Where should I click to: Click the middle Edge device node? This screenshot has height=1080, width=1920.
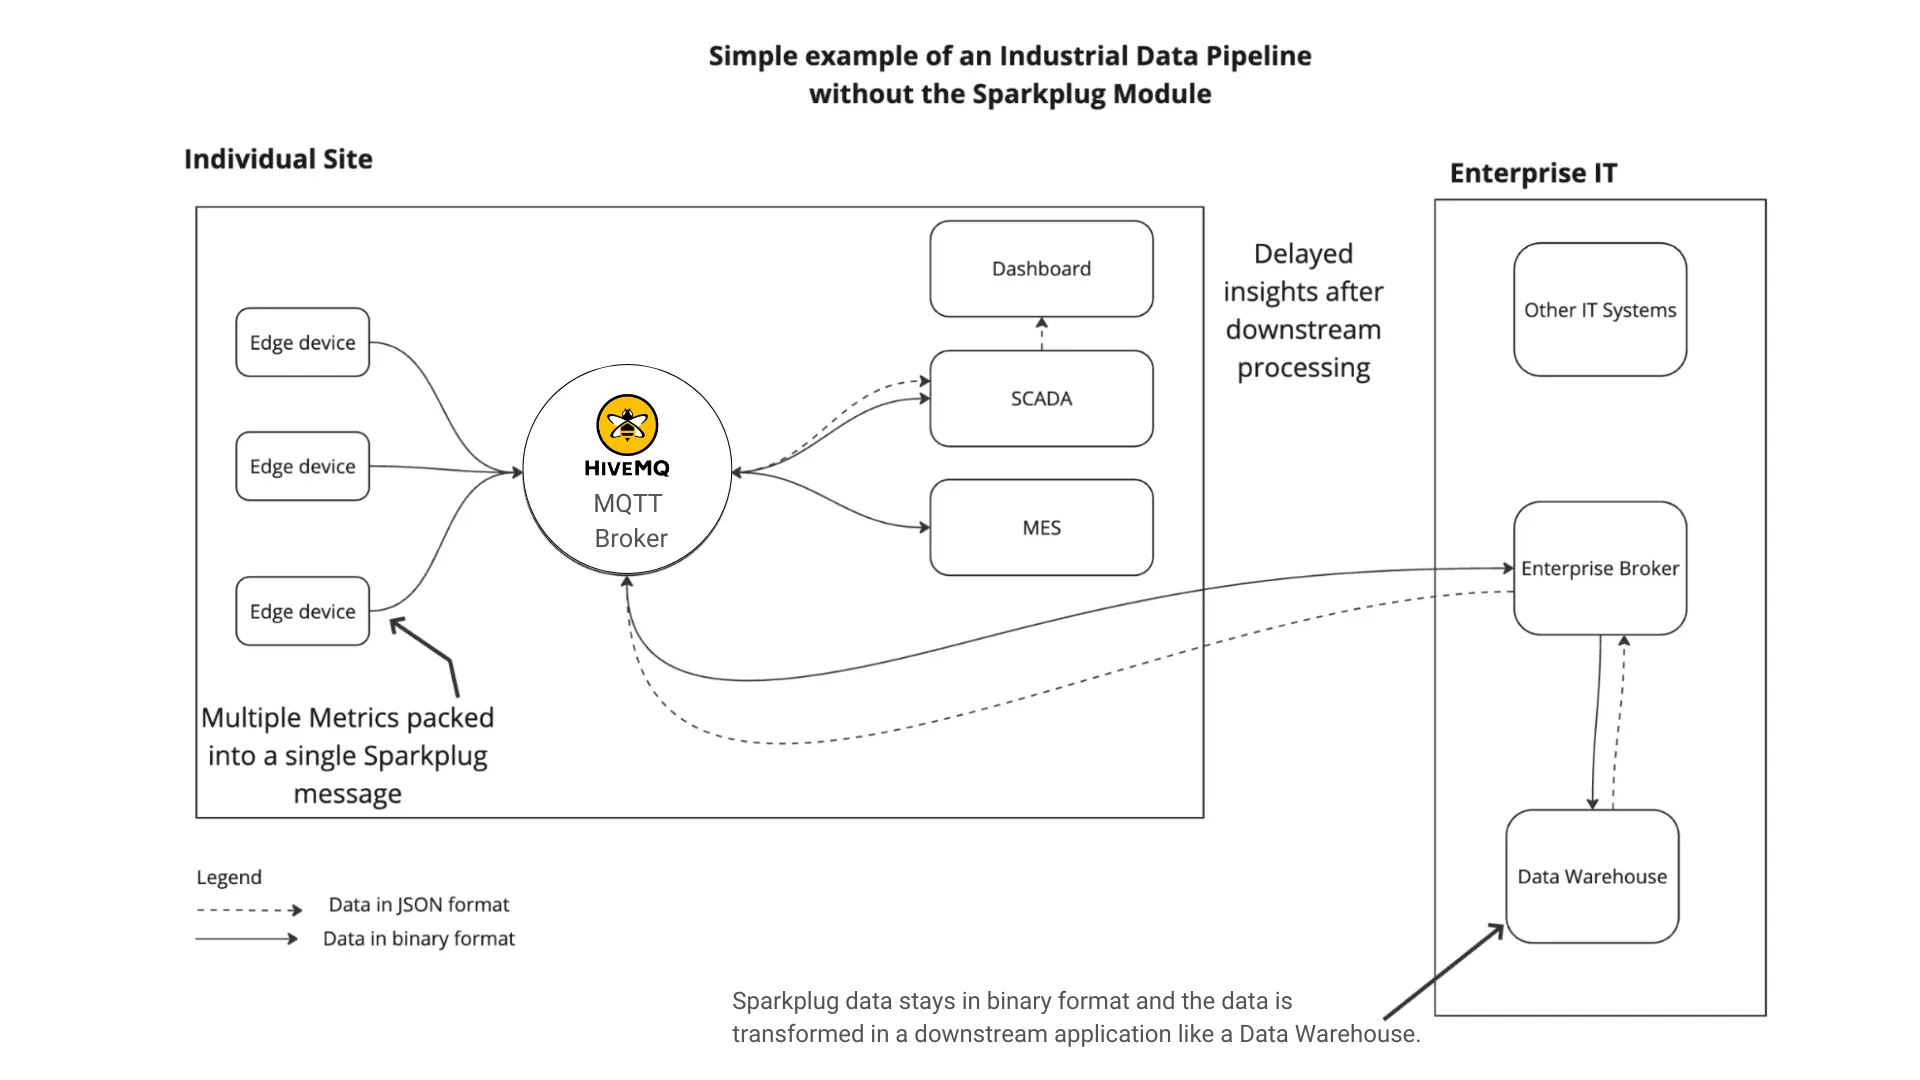[302, 467]
